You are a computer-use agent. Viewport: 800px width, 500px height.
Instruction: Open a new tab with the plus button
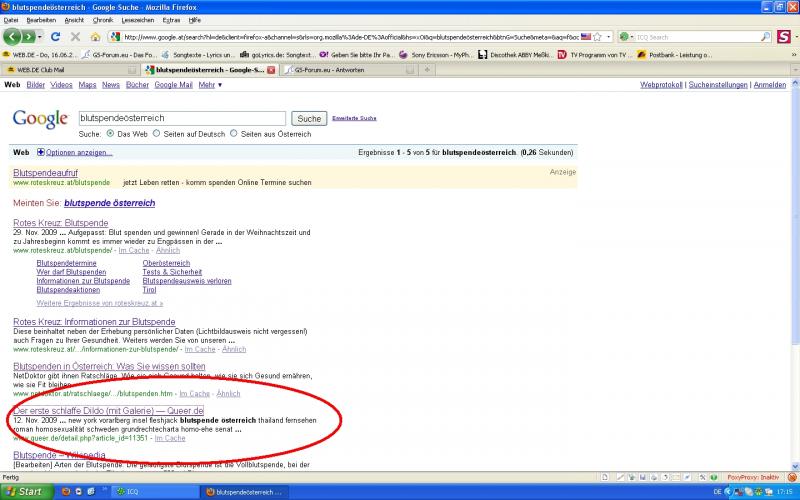point(427,70)
